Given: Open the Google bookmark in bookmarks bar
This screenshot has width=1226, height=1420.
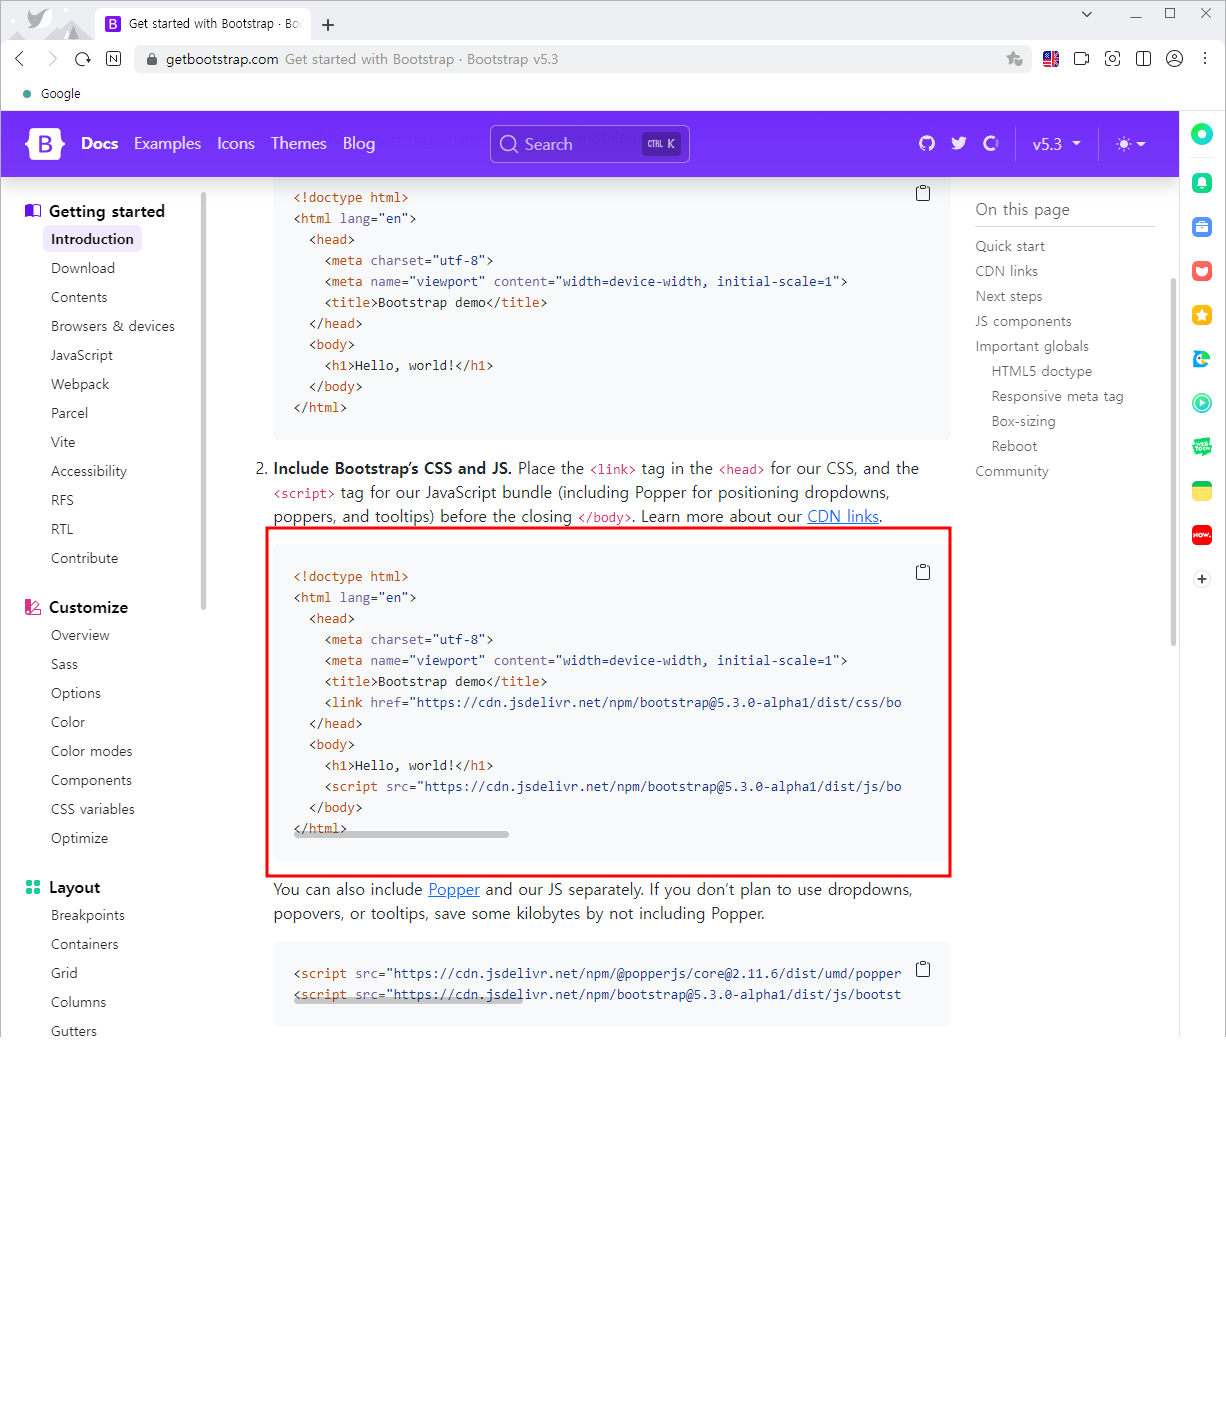Looking at the screenshot, I should [51, 94].
